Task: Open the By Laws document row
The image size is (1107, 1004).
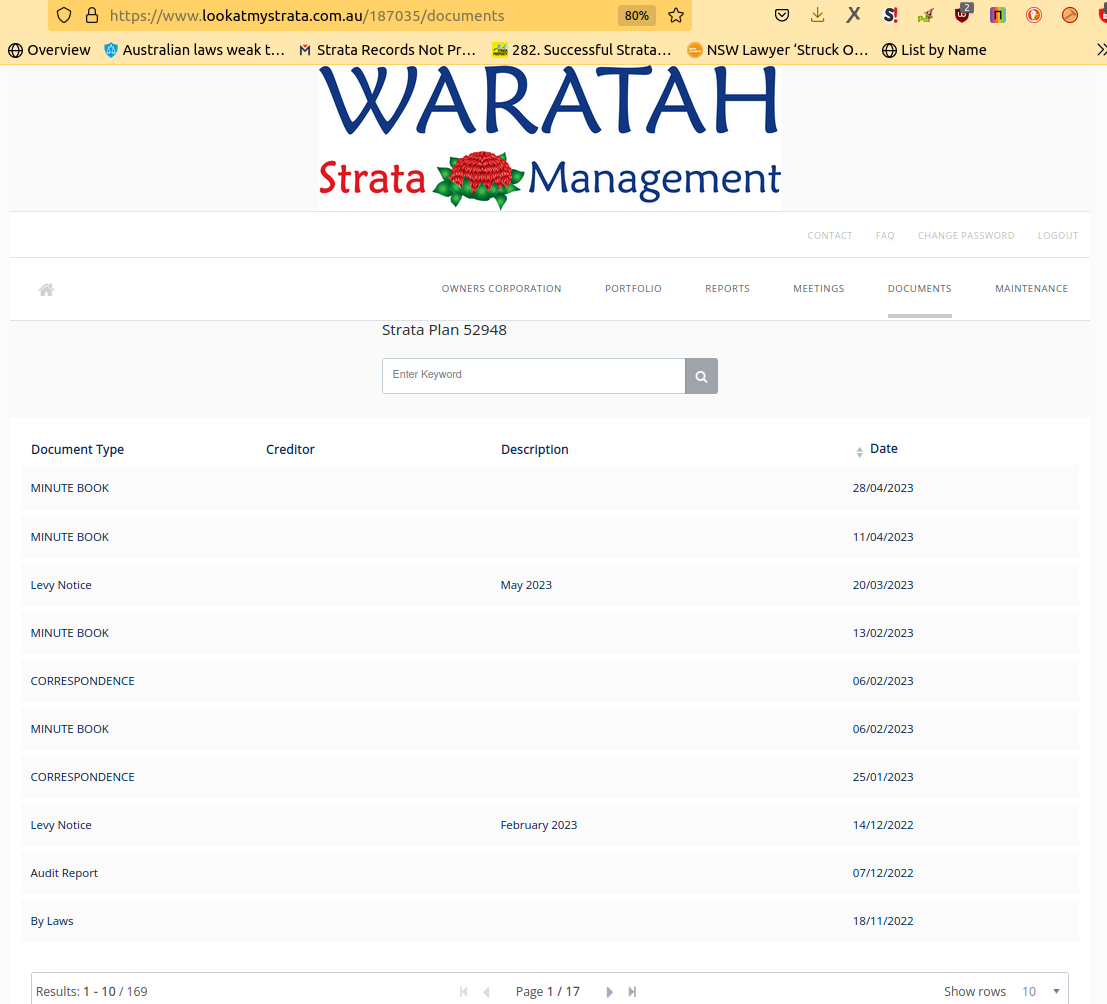Action: coord(52,921)
